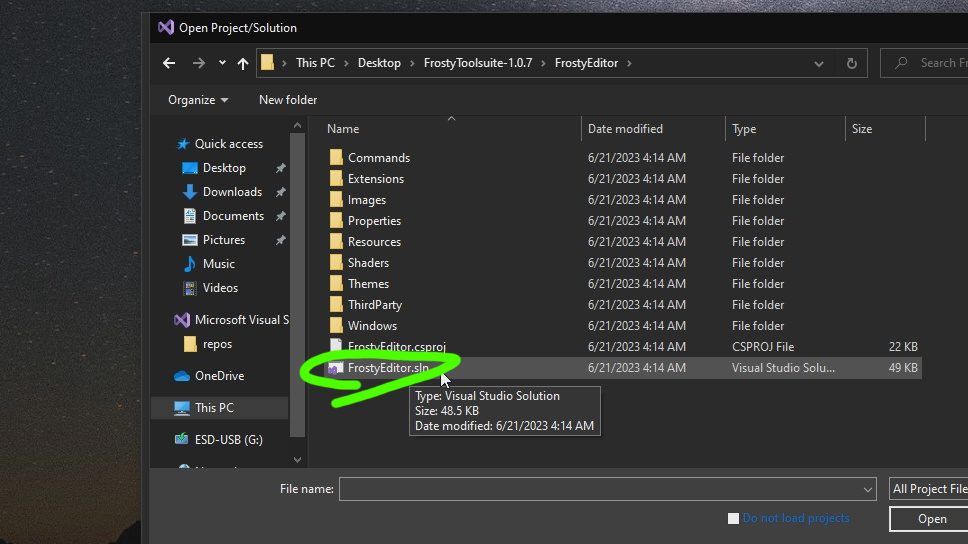
Task: Select the ThirdParty folder
Action: (x=375, y=305)
